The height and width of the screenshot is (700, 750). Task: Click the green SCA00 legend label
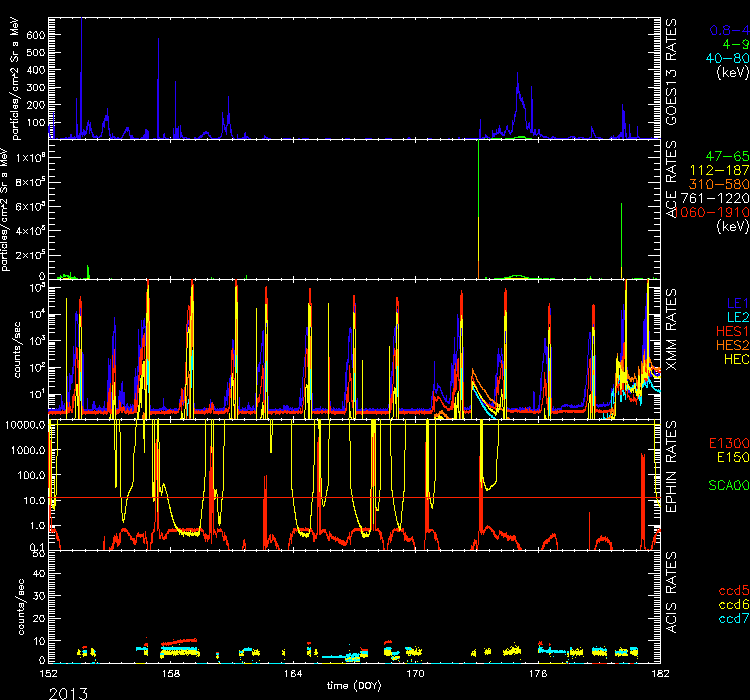coord(726,484)
